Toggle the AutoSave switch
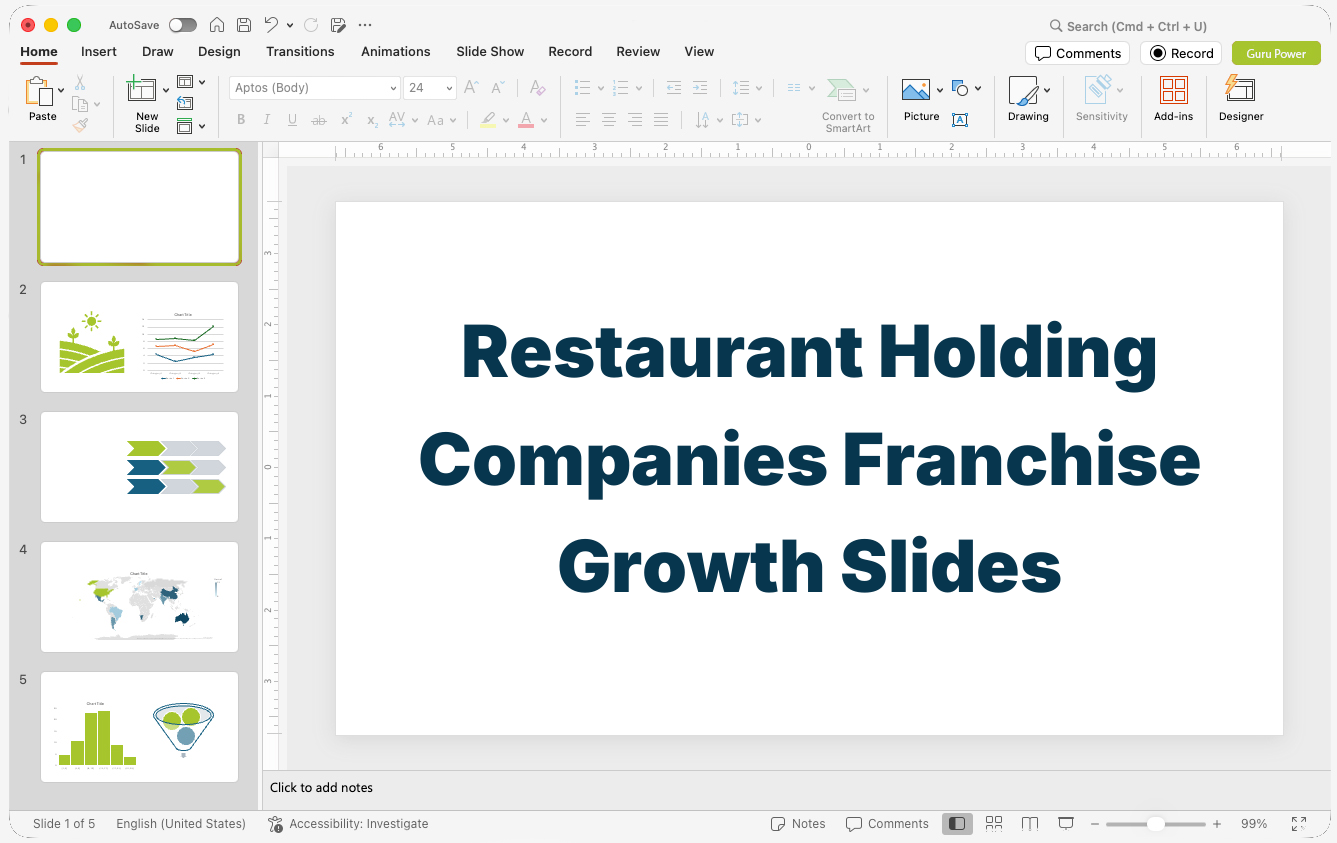The image size is (1337, 843). pos(183,25)
